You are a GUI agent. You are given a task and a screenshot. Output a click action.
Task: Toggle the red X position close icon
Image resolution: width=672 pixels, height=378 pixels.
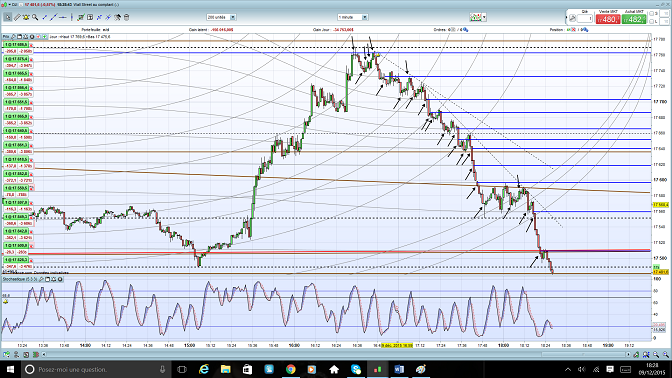(x=573, y=30)
